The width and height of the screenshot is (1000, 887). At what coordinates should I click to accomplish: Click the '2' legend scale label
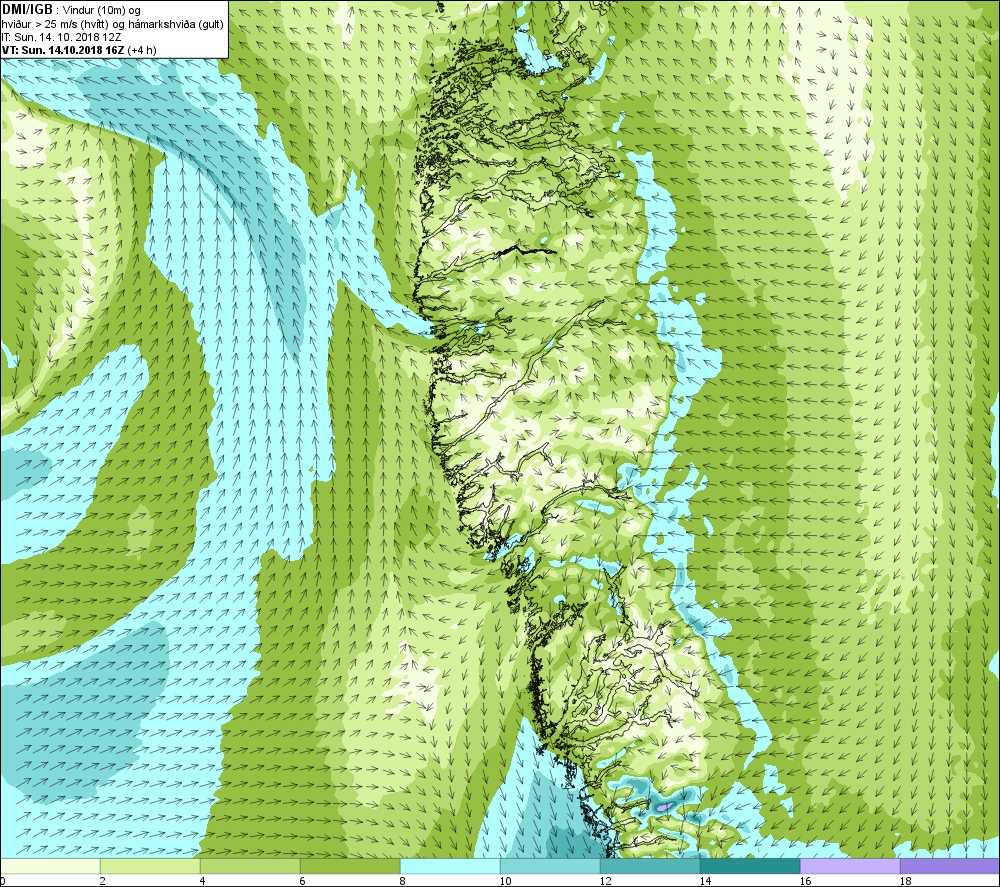pyautogui.click(x=102, y=881)
